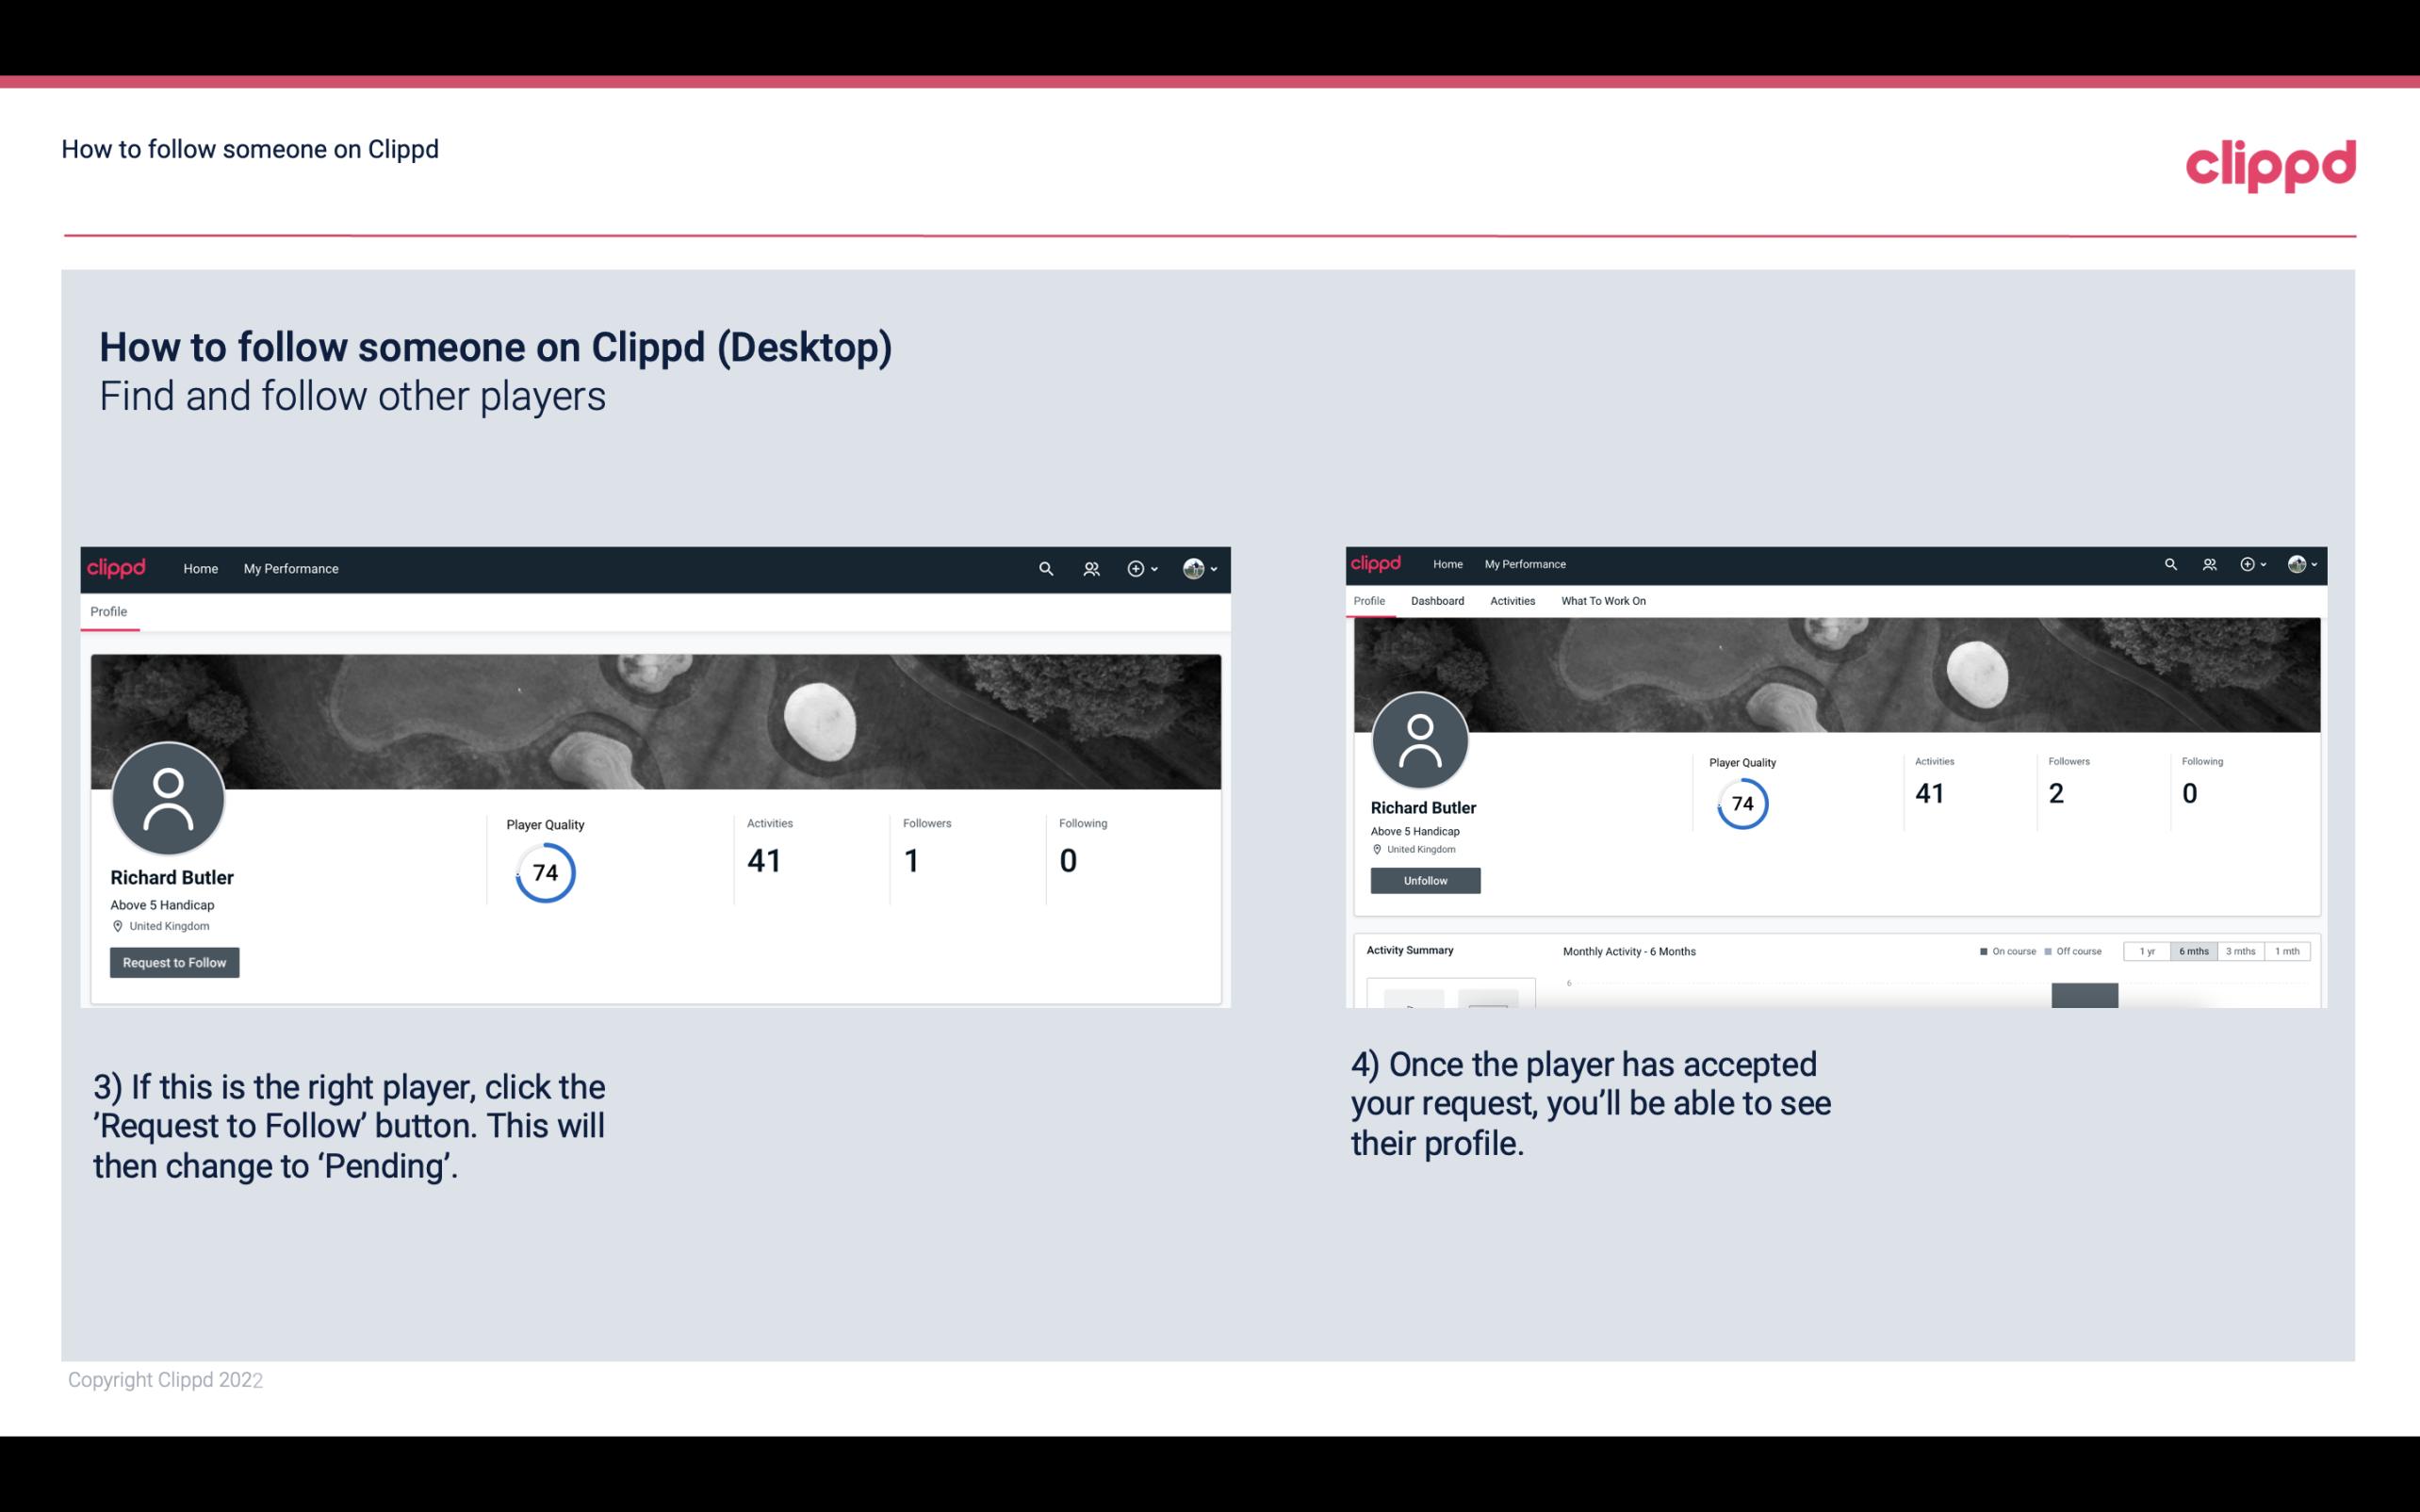Click the 'Request to Follow' button on profile

(x=174, y=962)
